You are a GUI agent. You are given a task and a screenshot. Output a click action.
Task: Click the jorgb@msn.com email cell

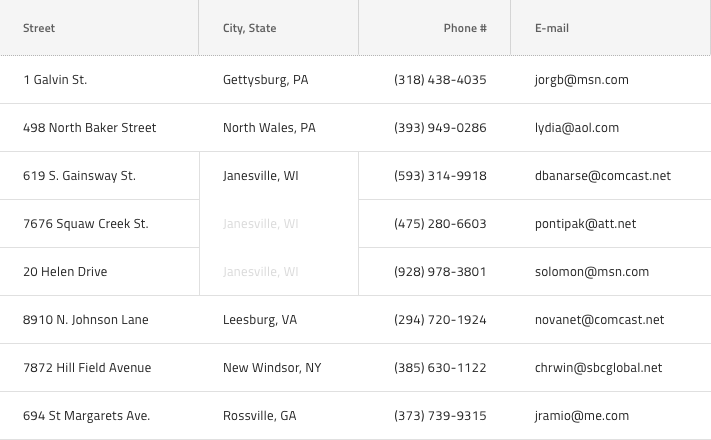(x=582, y=80)
